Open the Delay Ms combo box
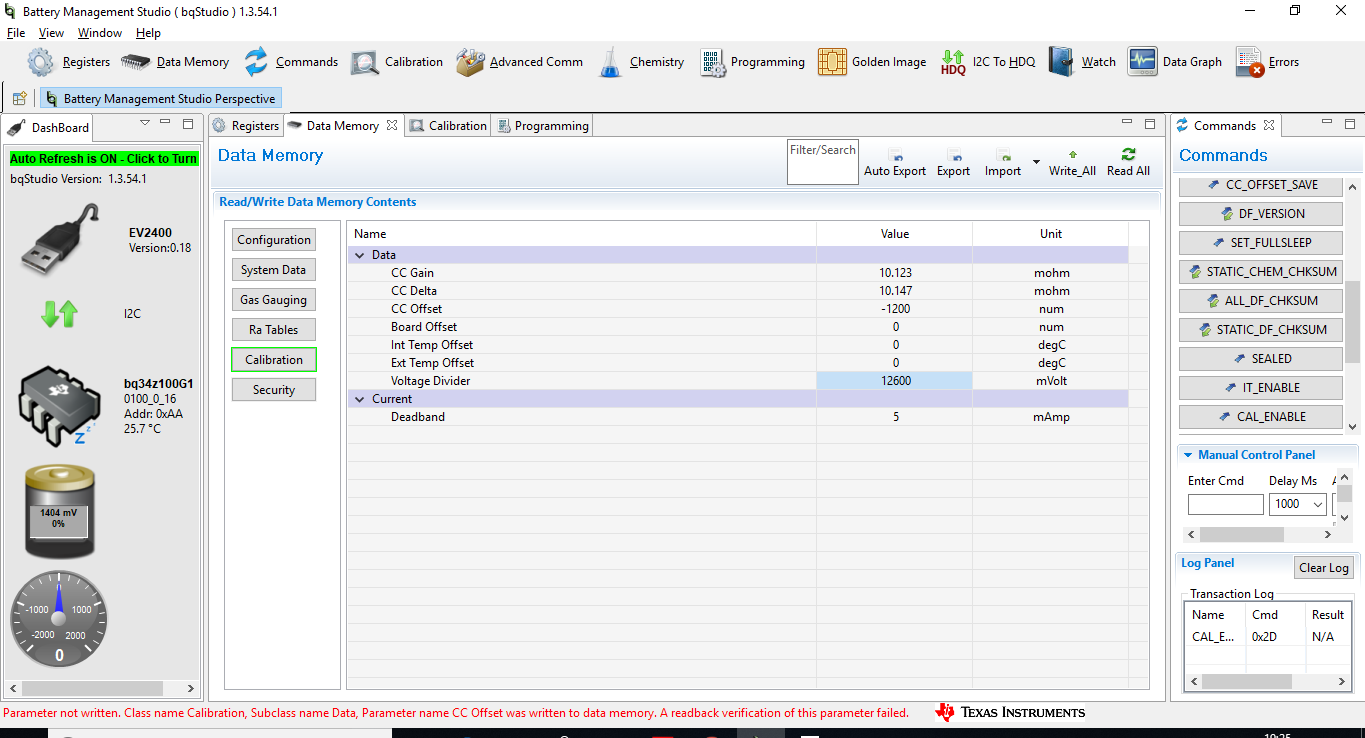This screenshot has height=738, width=1365. (x=1297, y=505)
